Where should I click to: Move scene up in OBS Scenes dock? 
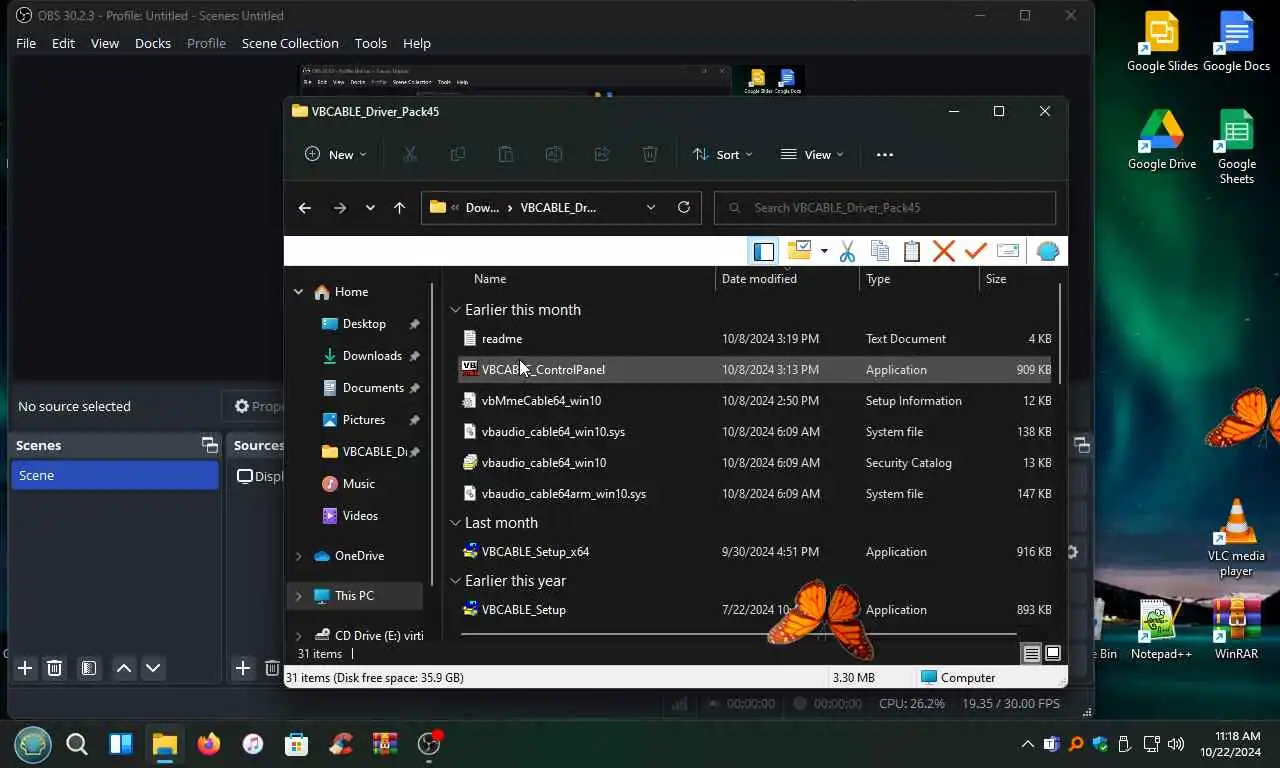[x=124, y=668]
